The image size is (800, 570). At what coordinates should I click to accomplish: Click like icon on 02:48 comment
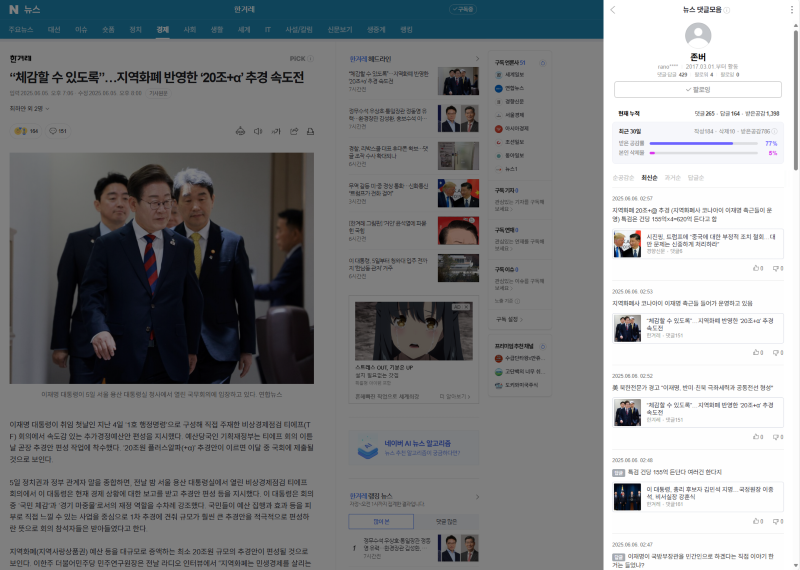click(x=758, y=522)
